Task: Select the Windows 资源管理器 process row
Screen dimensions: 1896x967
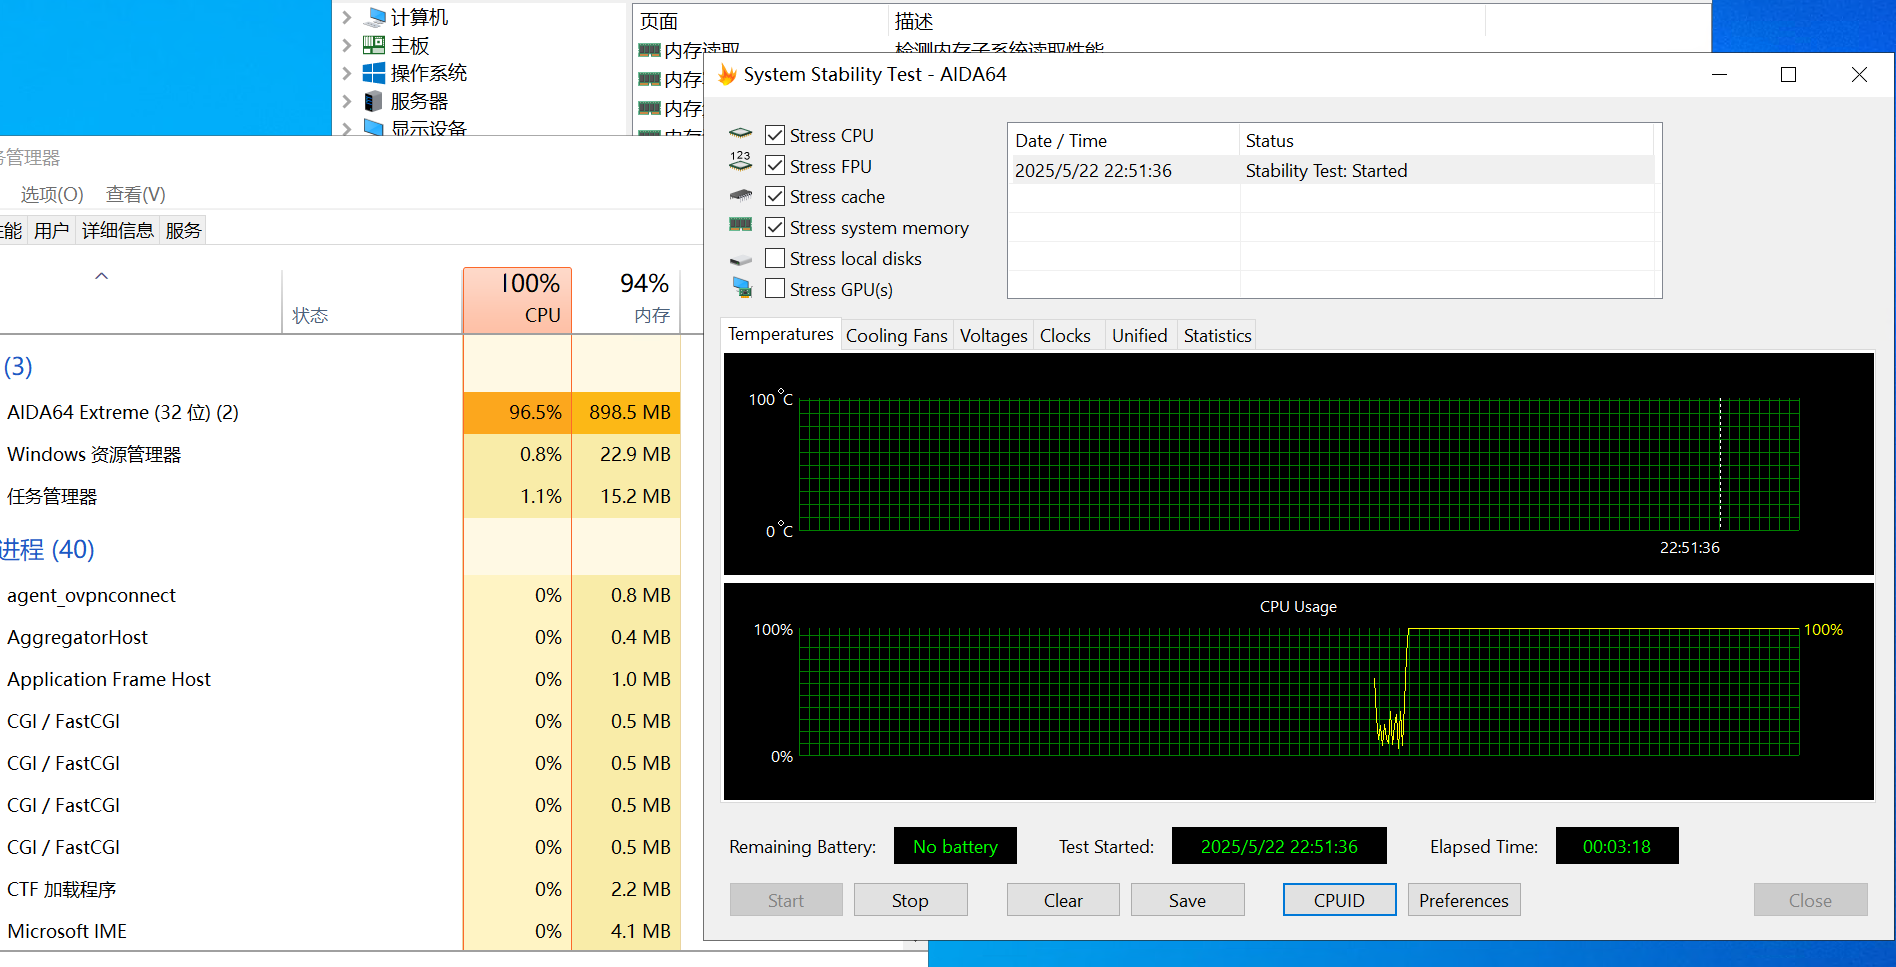Action: (x=340, y=454)
